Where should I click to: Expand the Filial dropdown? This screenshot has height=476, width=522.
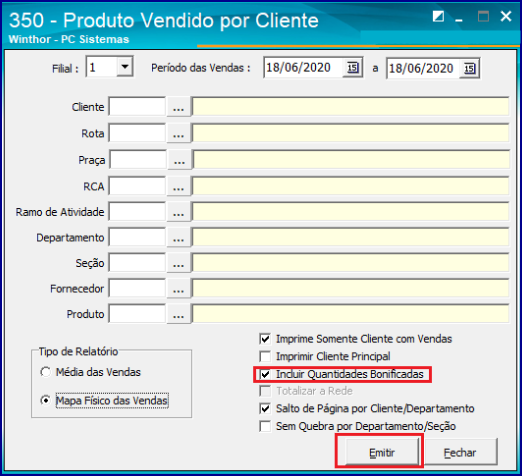[125, 67]
